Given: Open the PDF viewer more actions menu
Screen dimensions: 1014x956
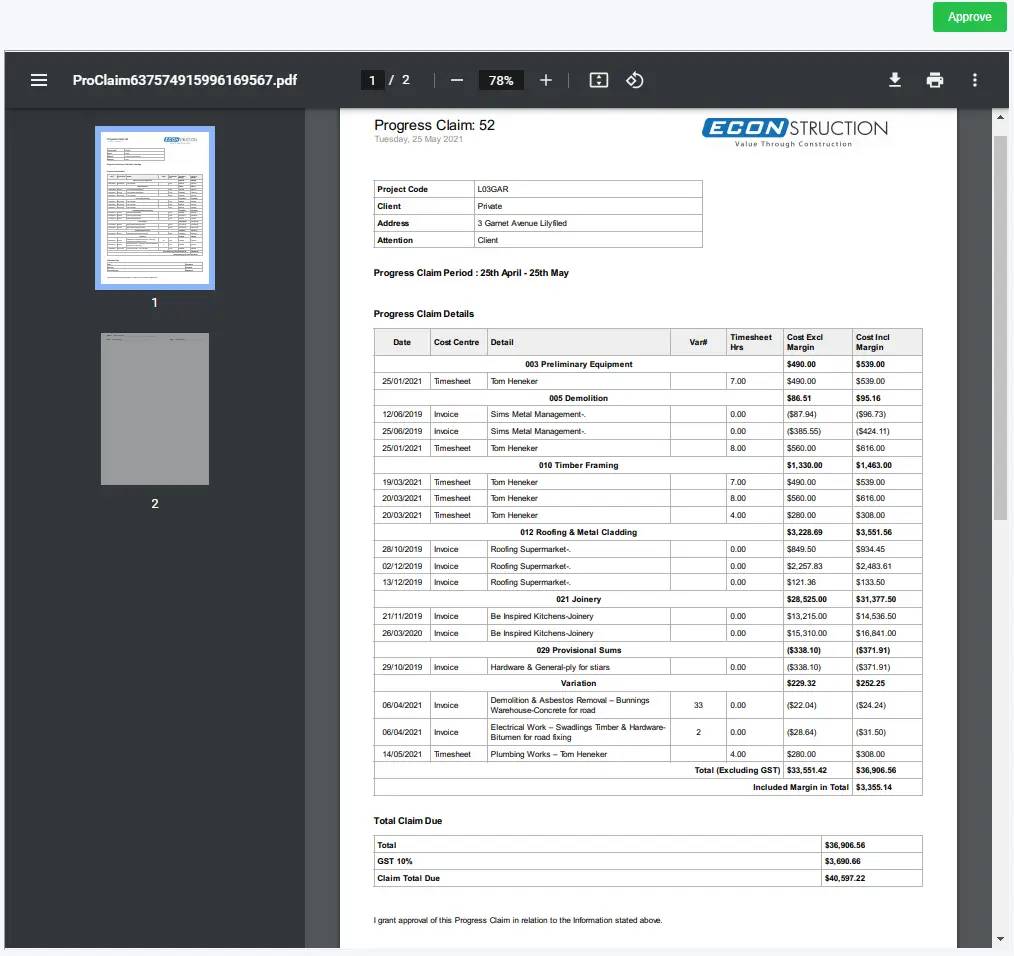Looking at the screenshot, I should tap(975, 80).
